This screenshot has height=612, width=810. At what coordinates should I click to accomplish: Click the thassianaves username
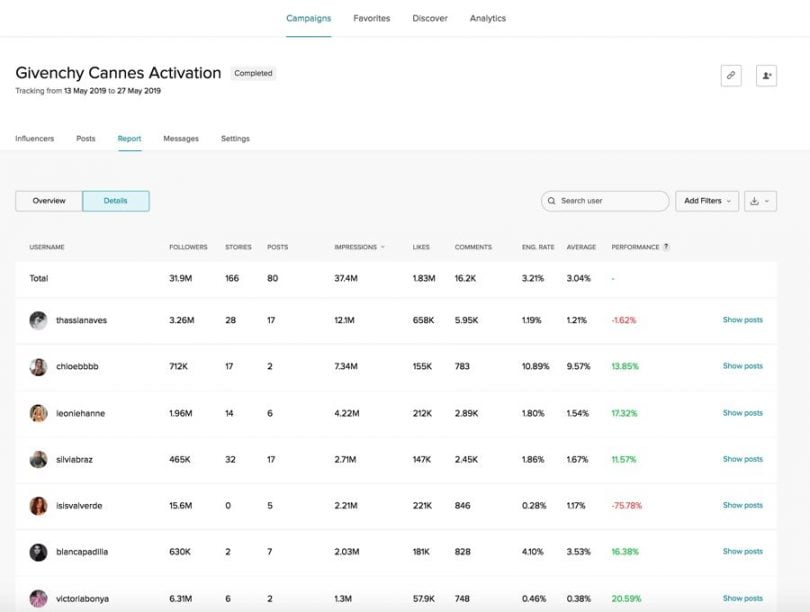click(x=82, y=320)
